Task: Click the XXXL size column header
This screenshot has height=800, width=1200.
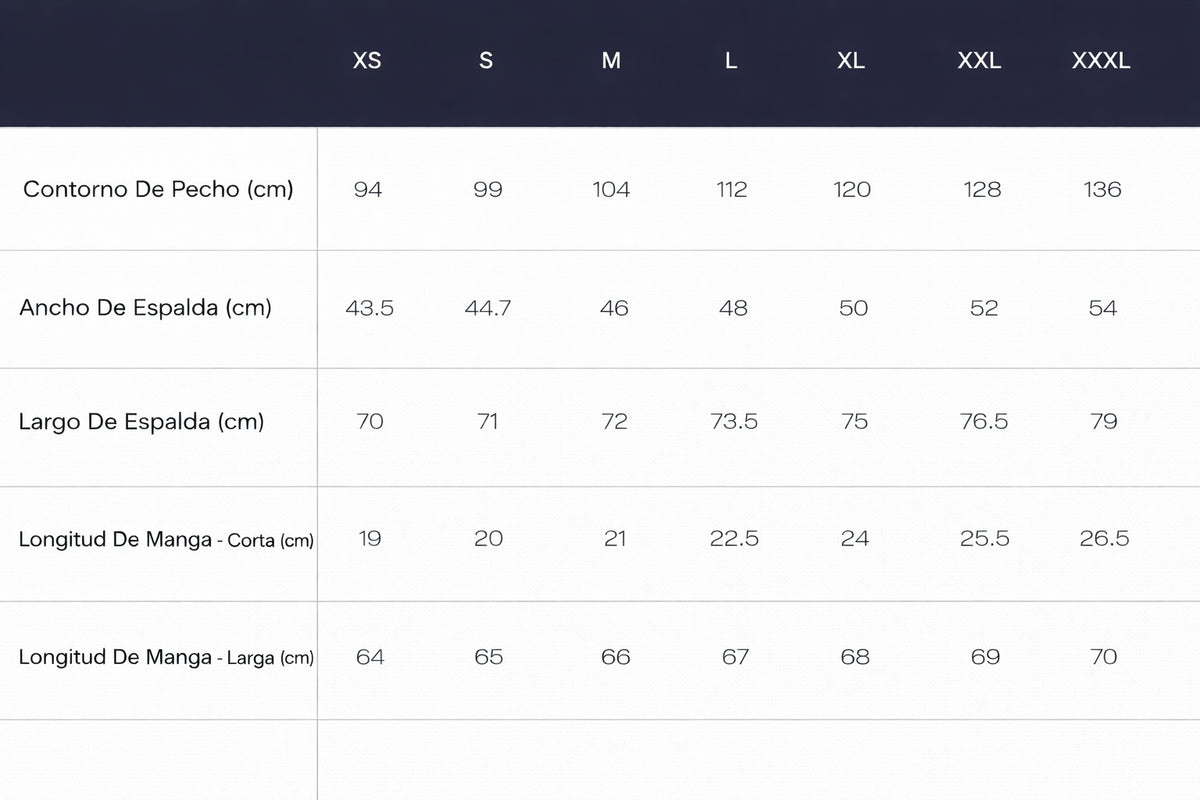Action: tap(1101, 61)
